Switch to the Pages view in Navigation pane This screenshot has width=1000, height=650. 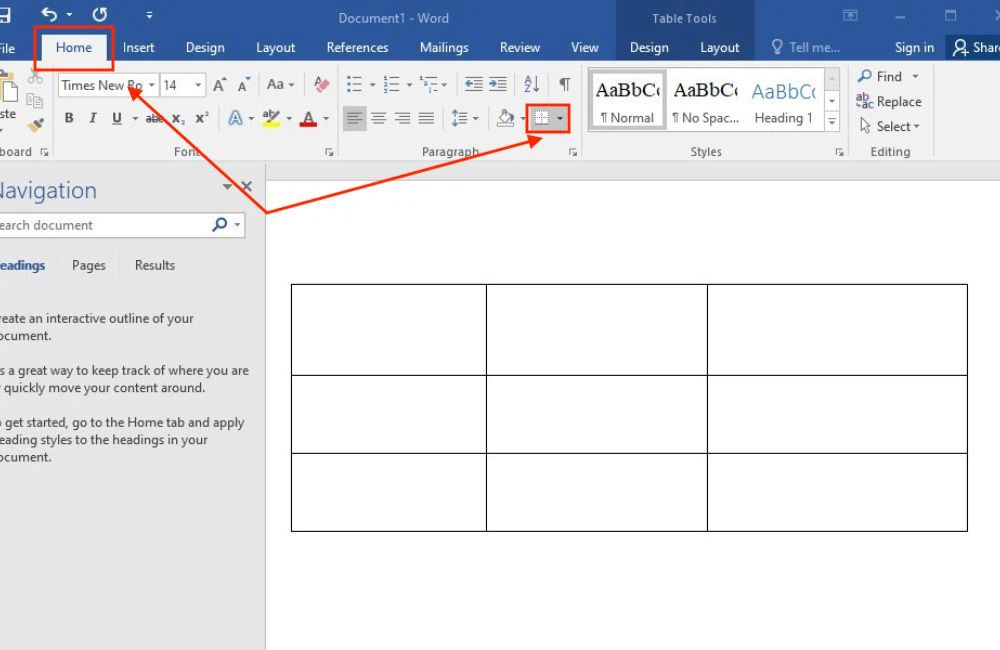tap(88, 264)
